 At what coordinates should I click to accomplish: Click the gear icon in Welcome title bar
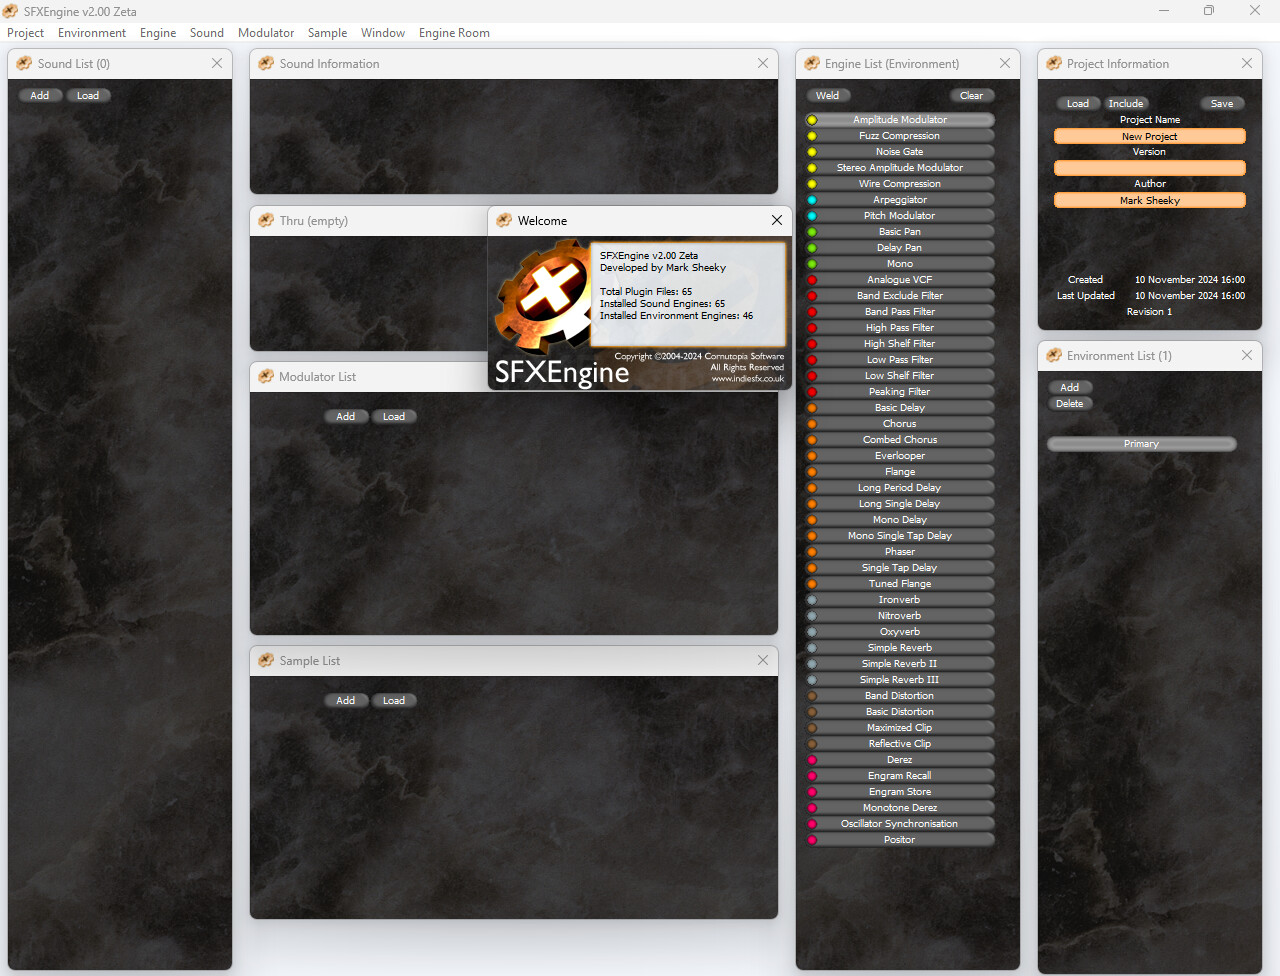click(x=504, y=221)
